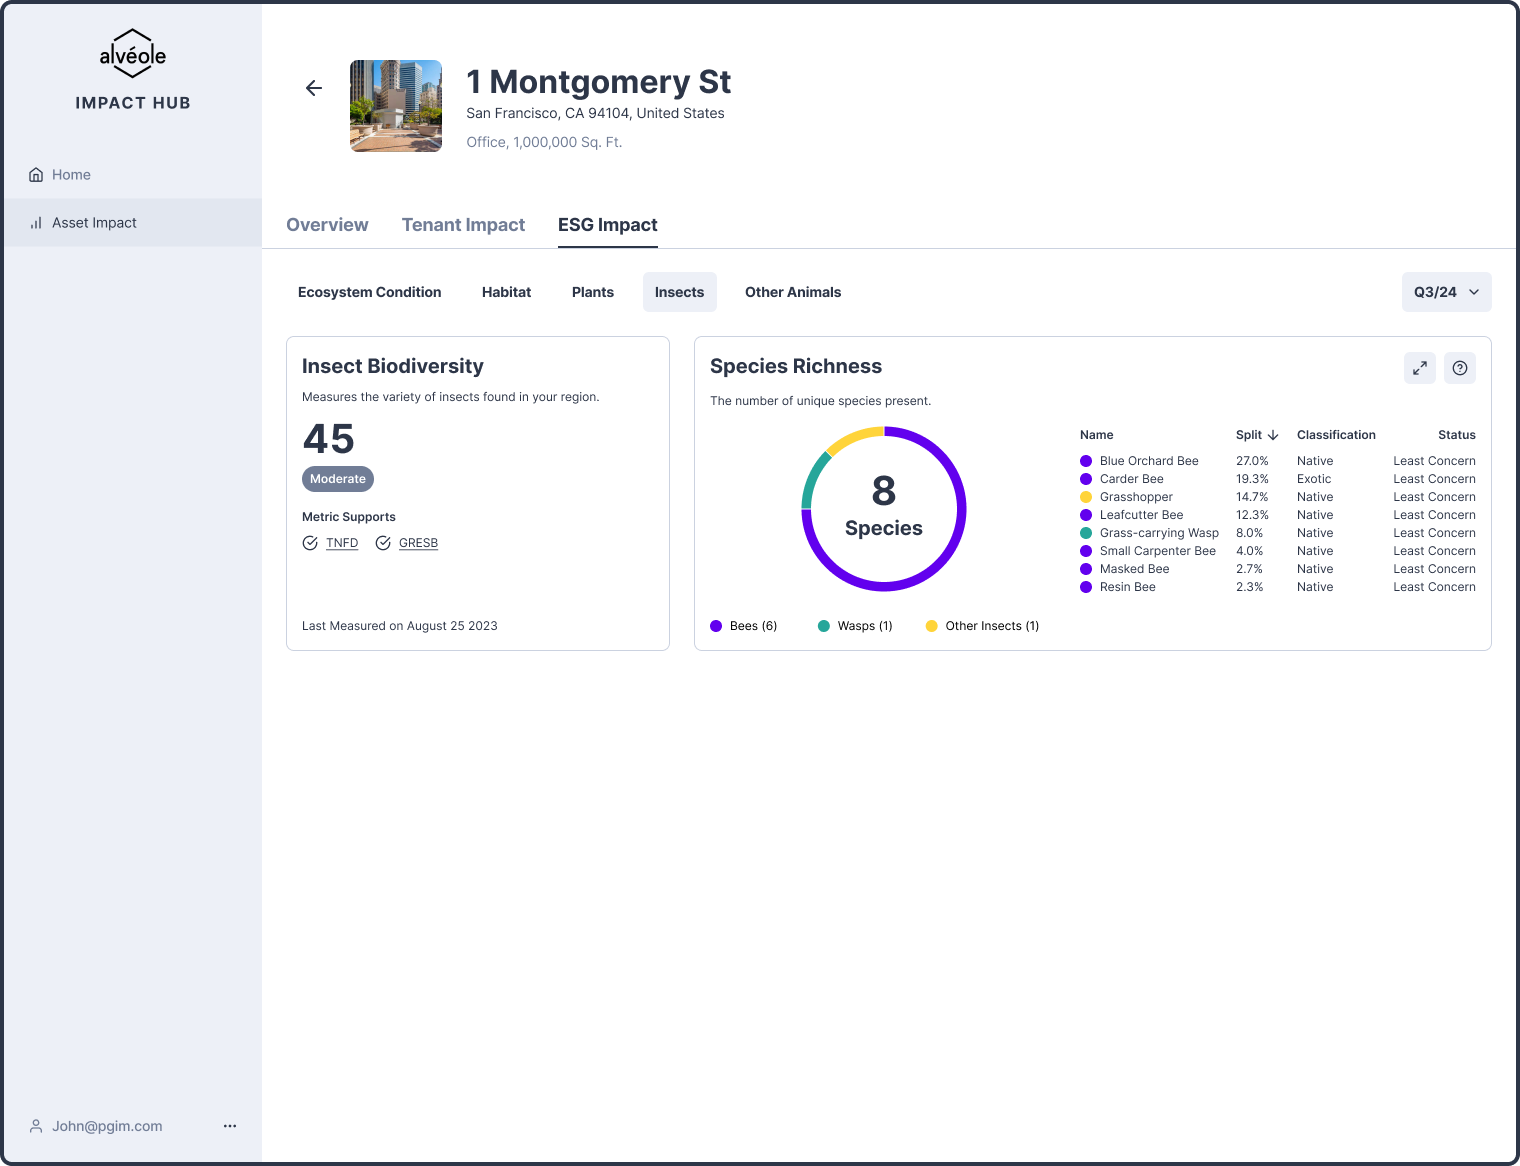Click the user profile icon
Viewport: 1520px width, 1166px height.
[36, 1126]
